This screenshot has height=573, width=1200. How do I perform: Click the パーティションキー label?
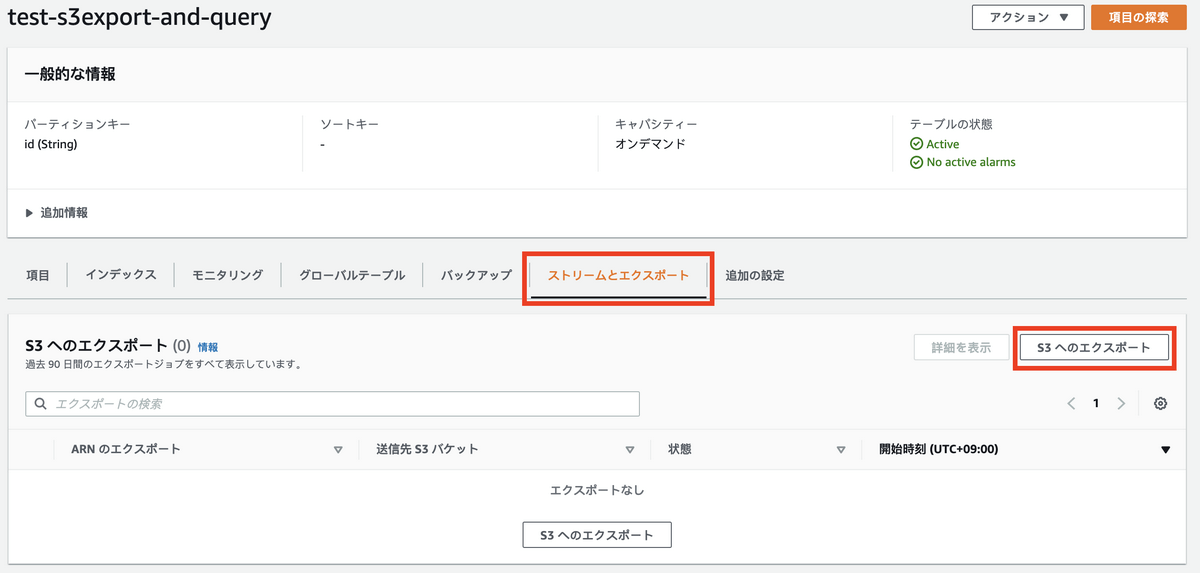point(77,125)
